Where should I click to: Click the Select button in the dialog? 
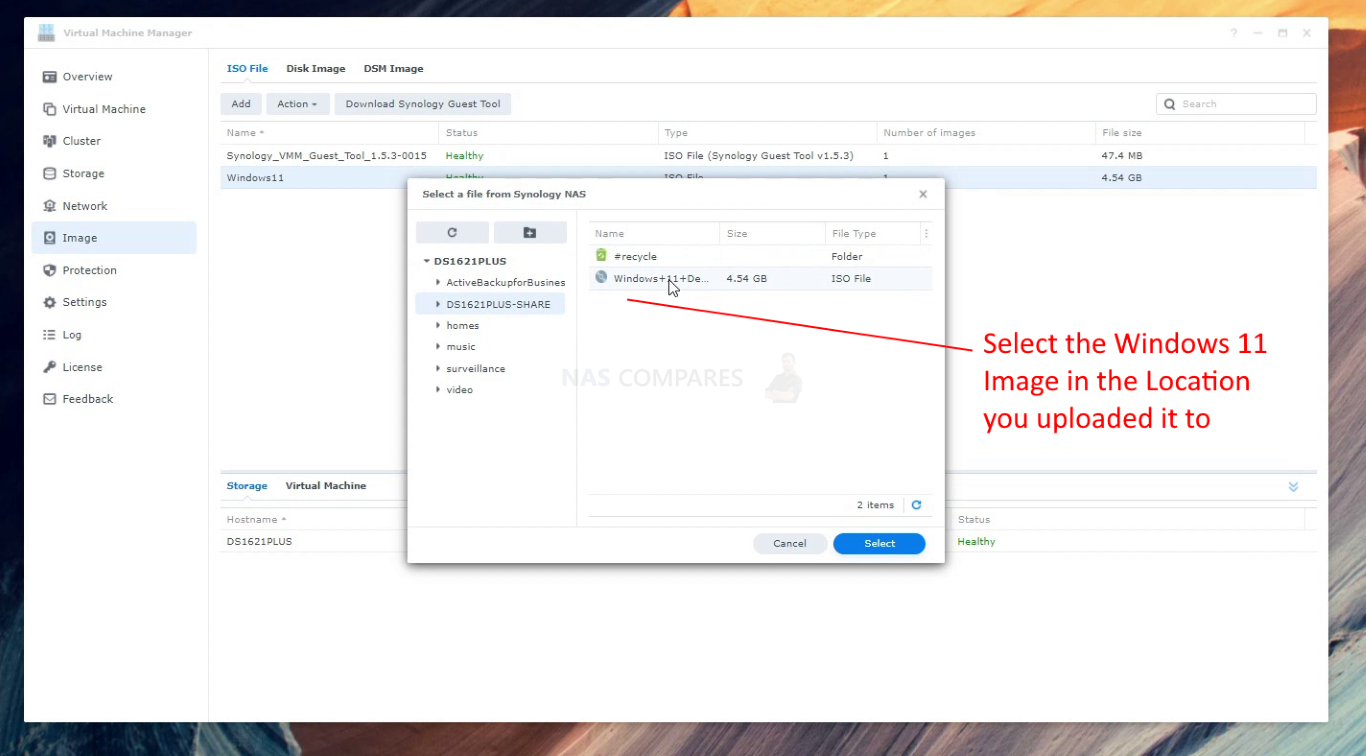880,544
